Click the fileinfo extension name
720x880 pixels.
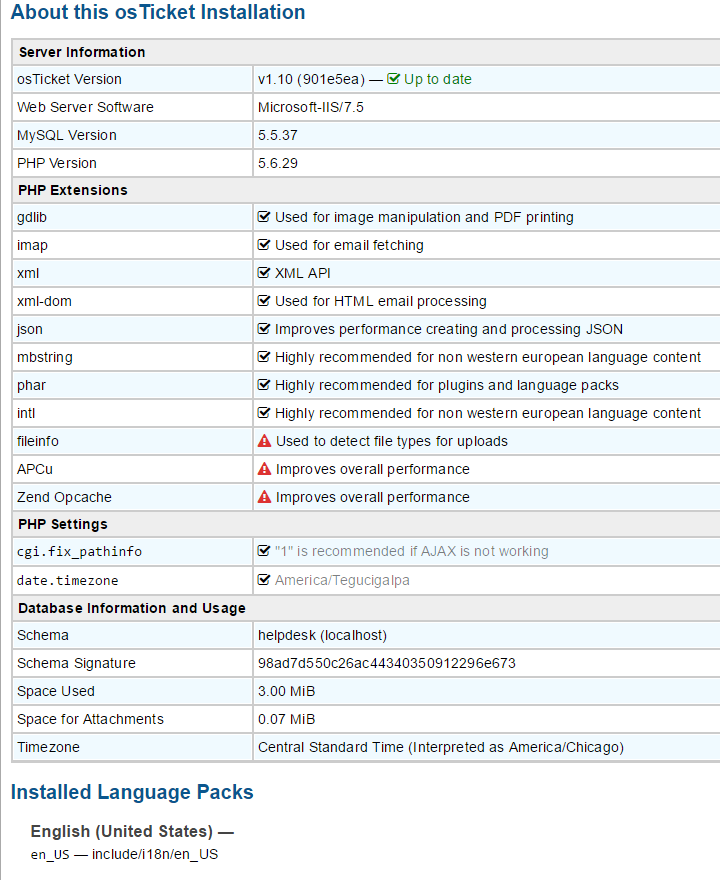pos(38,442)
